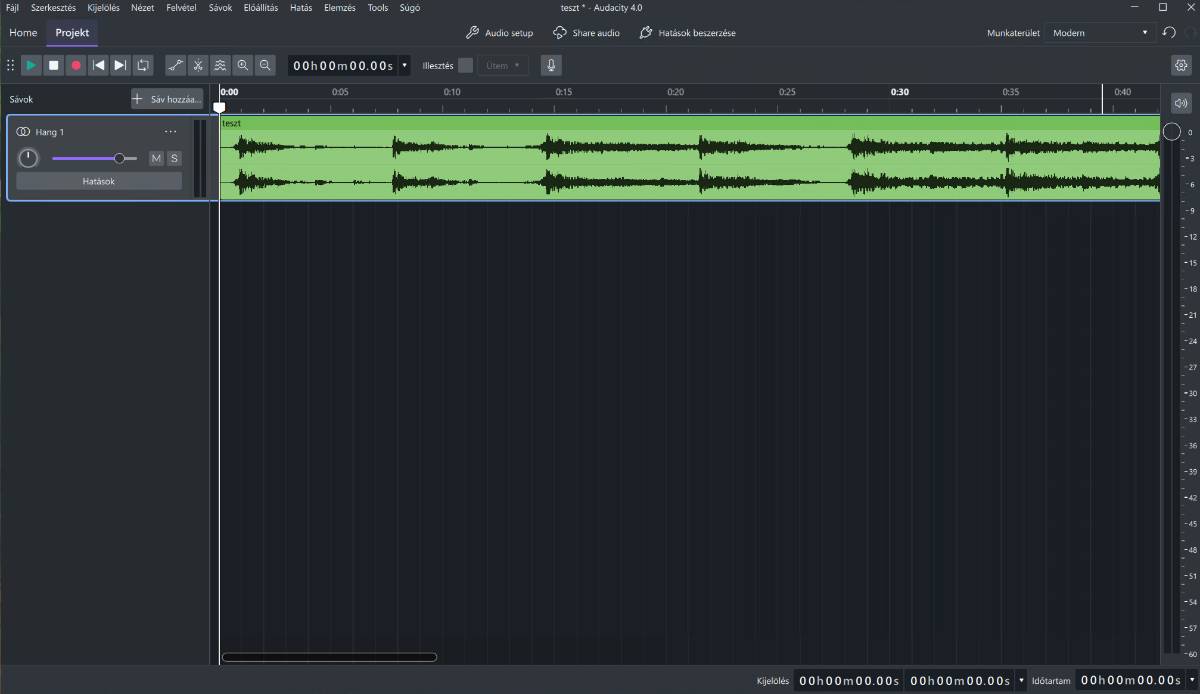Open the Időtartam format dropdown arrow
The width and height of the screenshot is (1200, 694).
coord(1191,681)
